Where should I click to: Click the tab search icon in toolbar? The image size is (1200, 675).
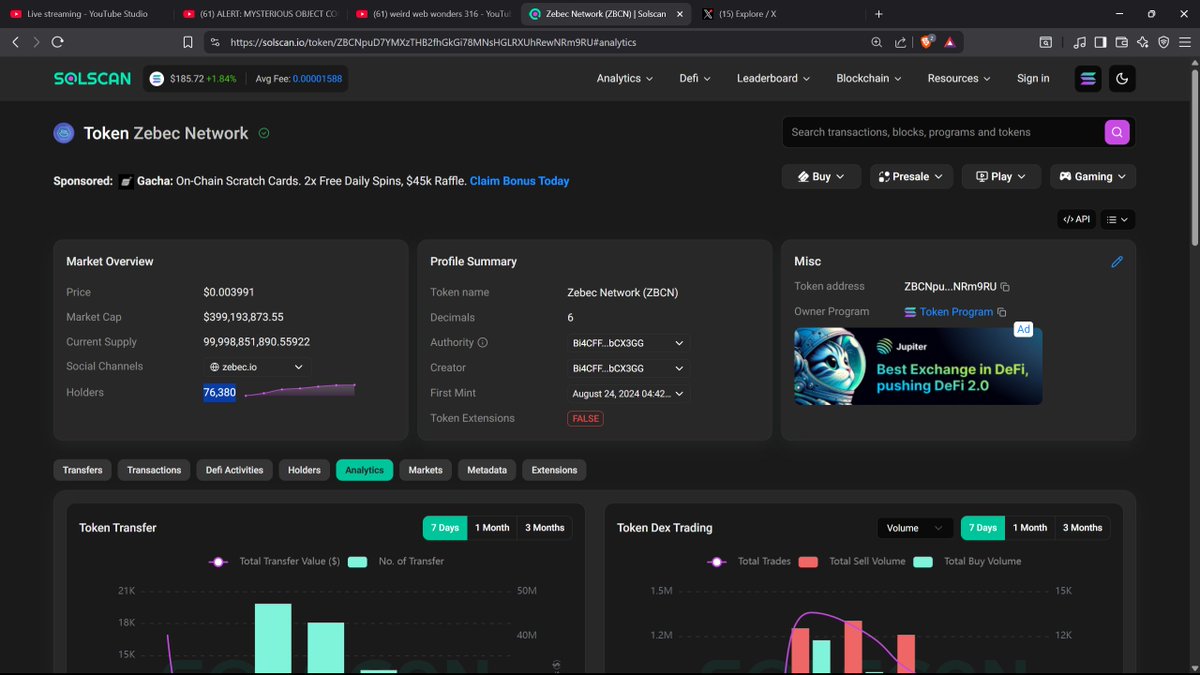(x=1045, y=42)
